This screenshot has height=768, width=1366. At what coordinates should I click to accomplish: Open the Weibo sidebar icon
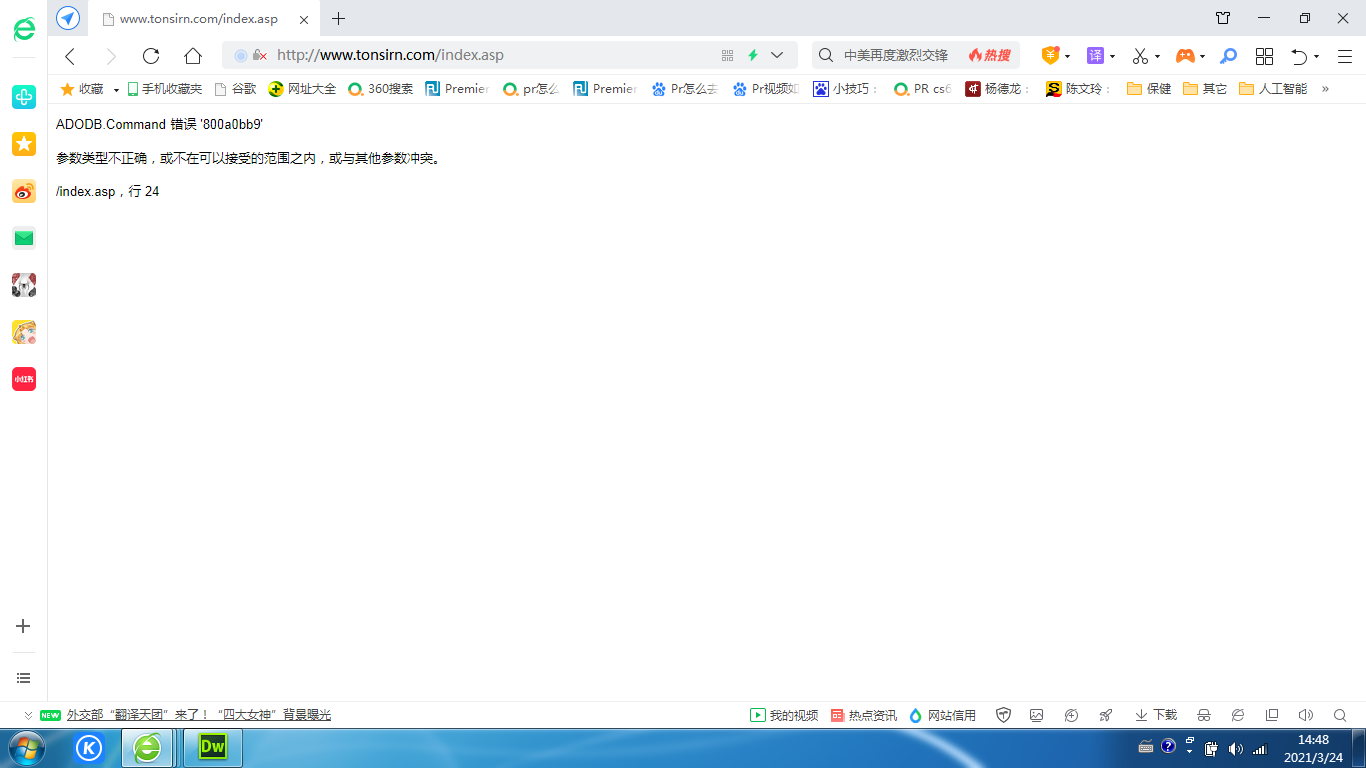click(24, 192)
